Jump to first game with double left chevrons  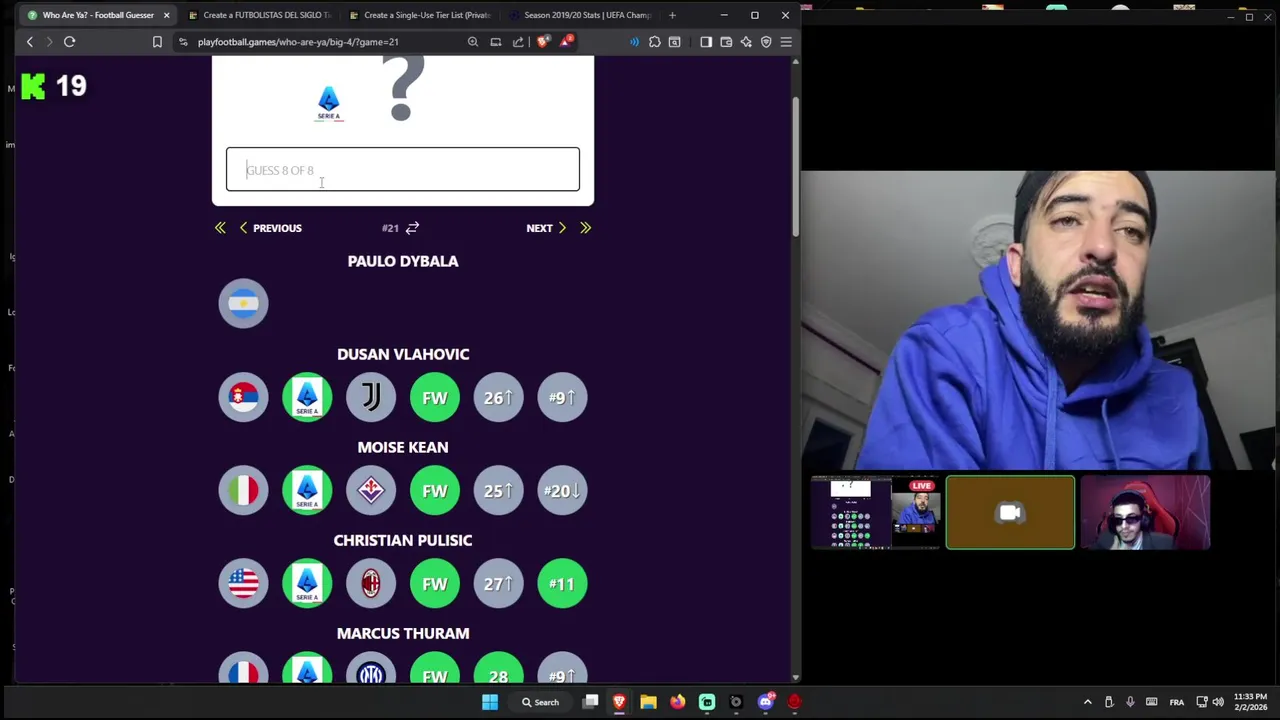point(220,228)
